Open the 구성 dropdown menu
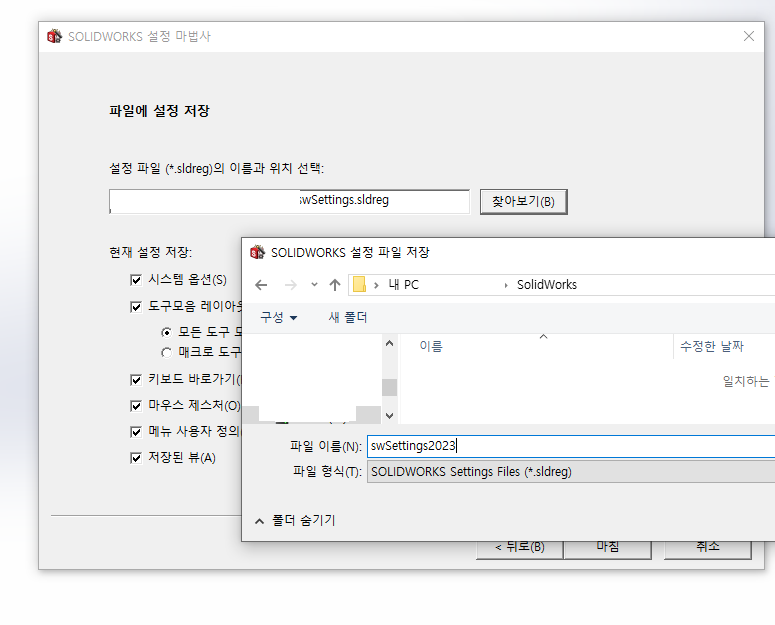 click(x=279, y=317)
